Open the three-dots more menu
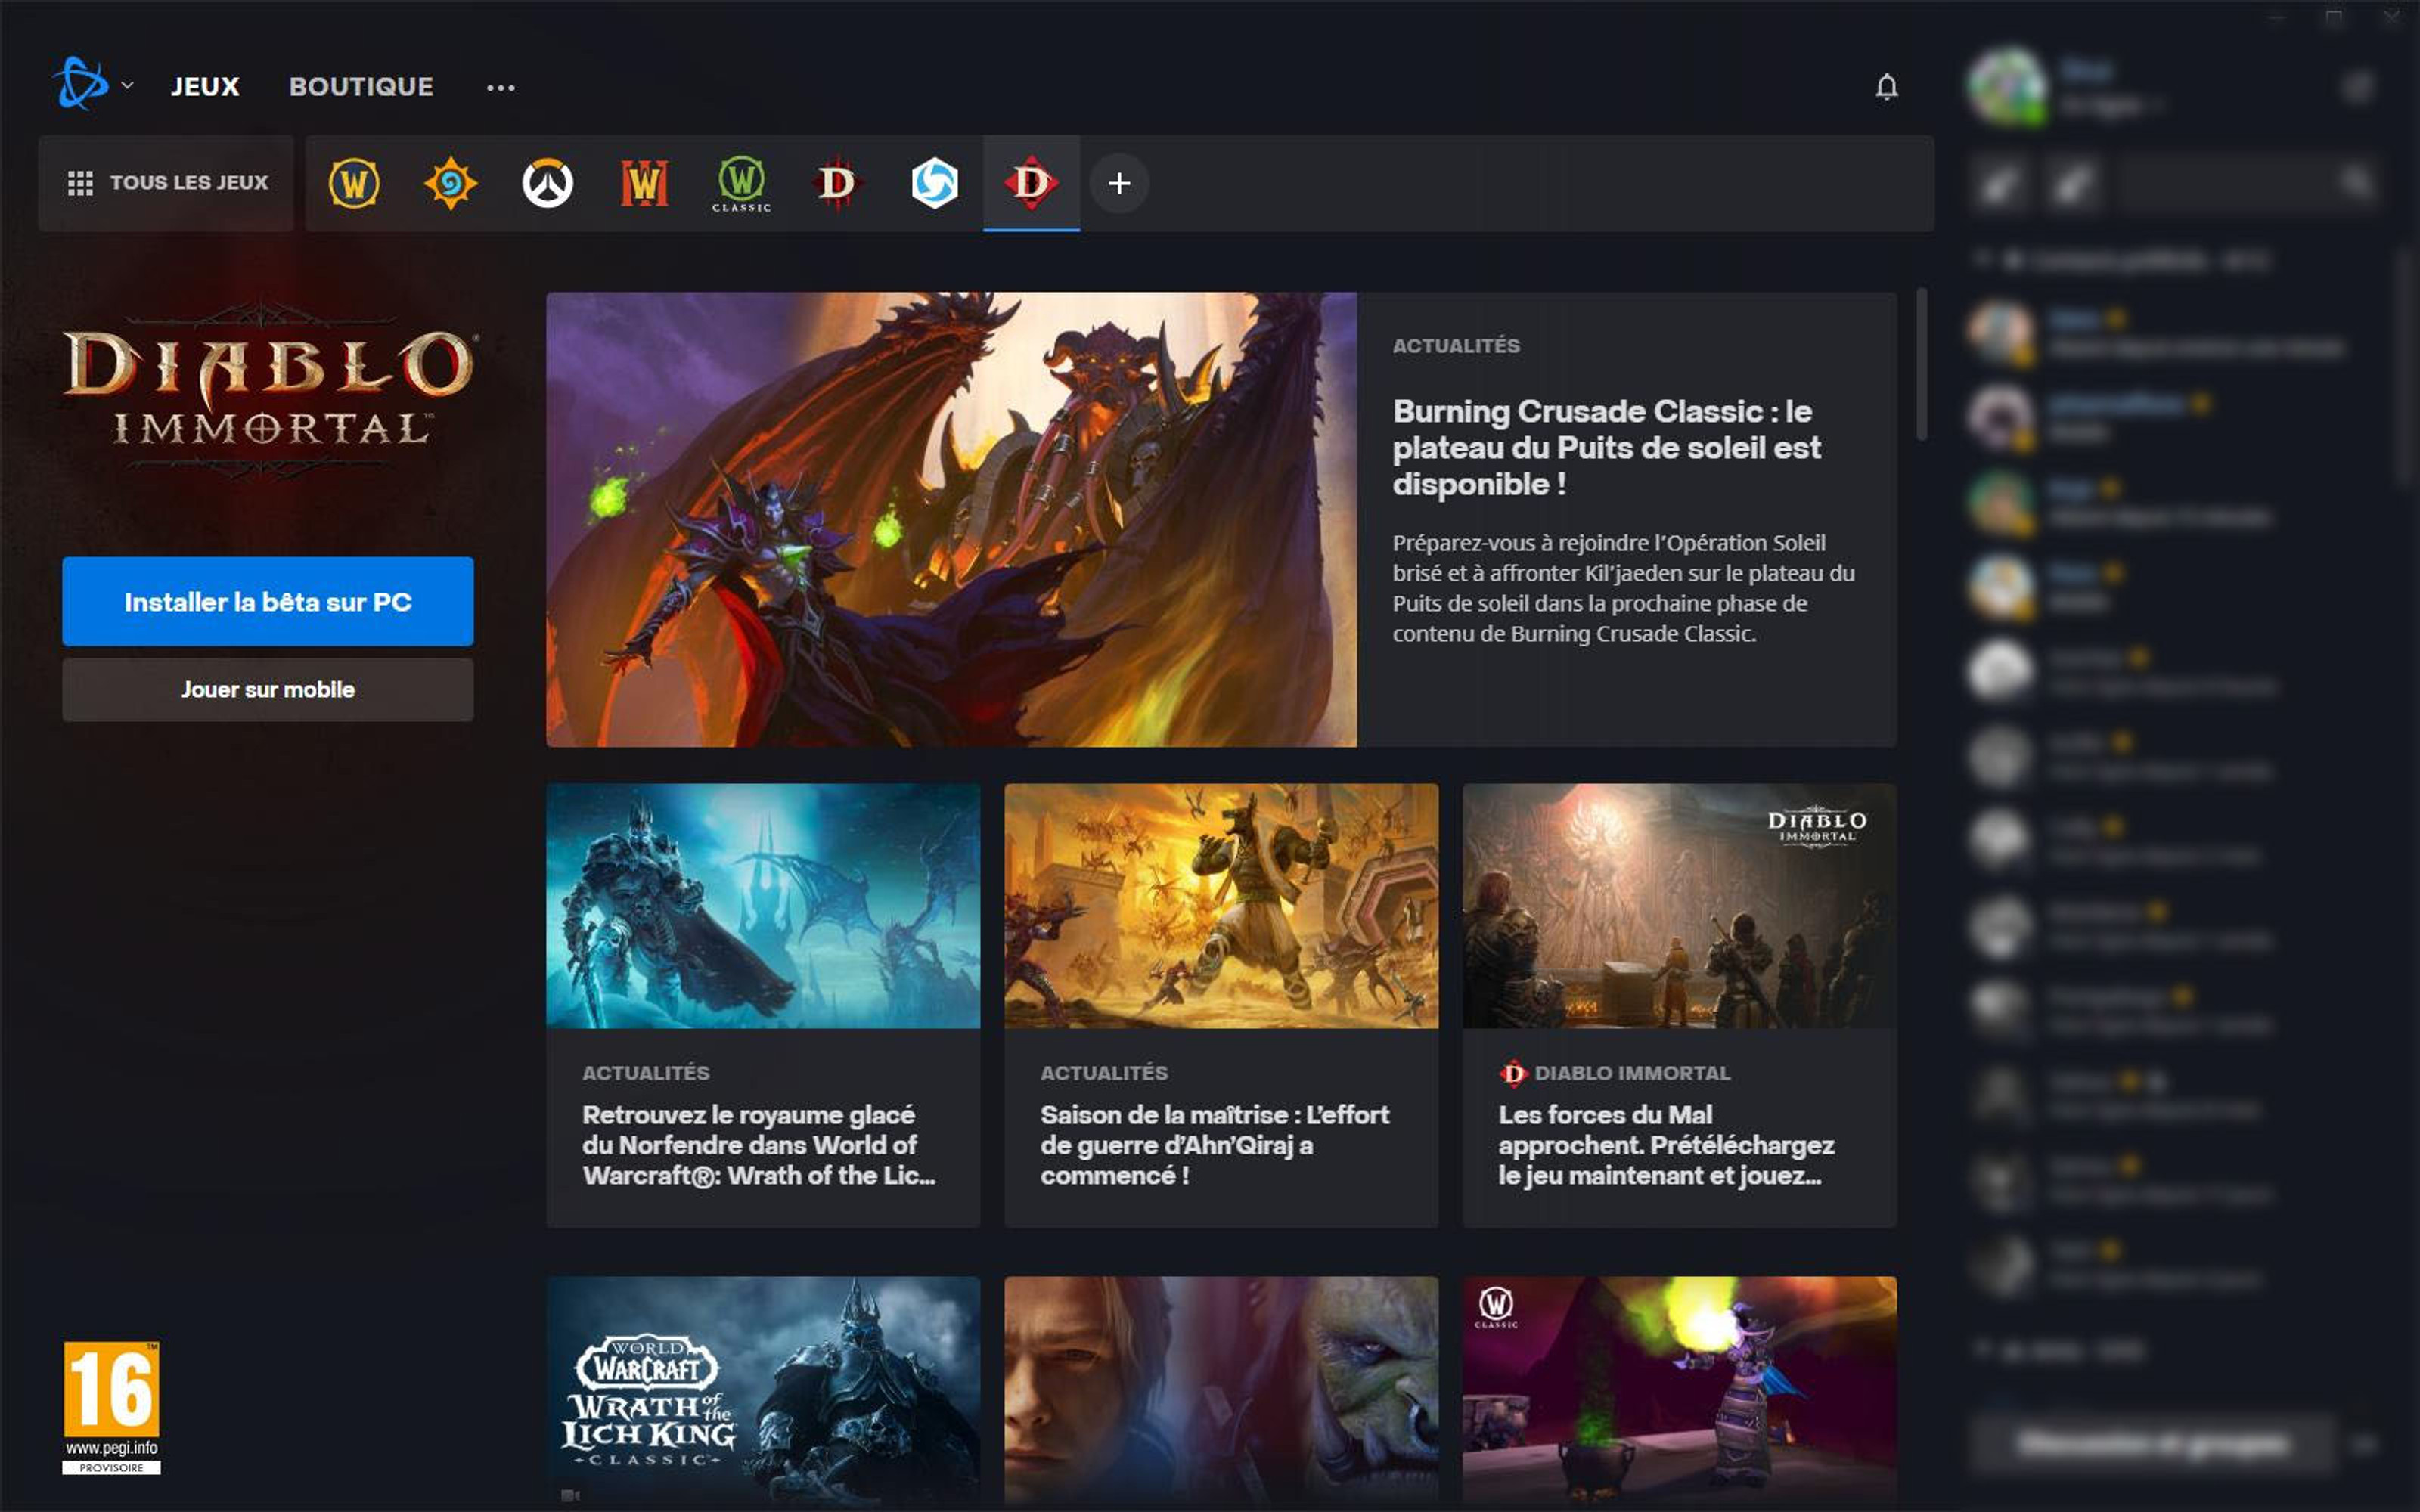Screen dimensions: 2420x1512 501,88
